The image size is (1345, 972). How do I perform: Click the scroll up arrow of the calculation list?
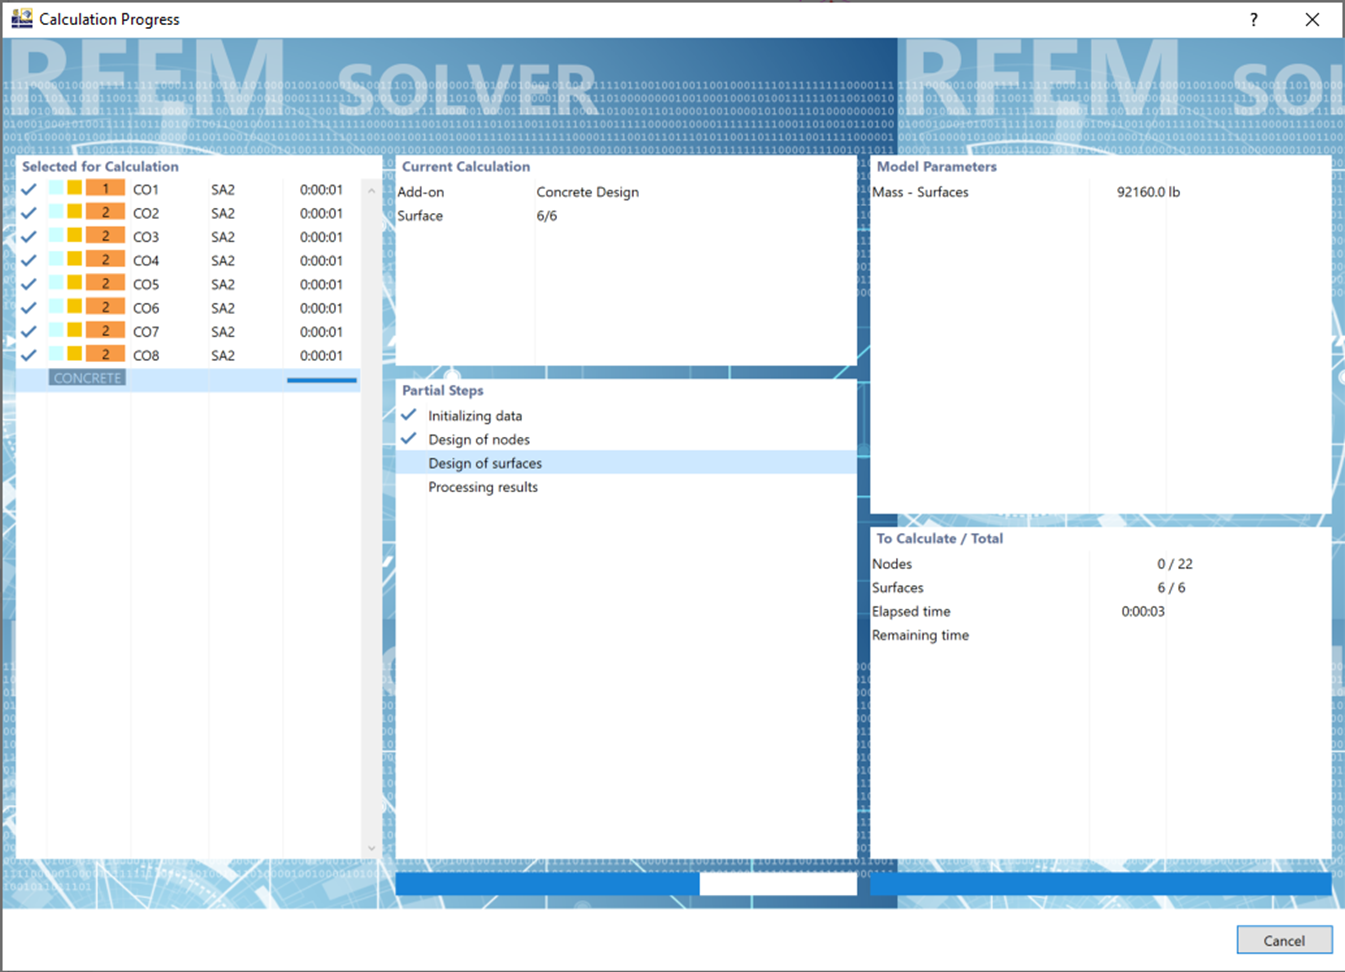pyautogui.click(x=371, y=190)
